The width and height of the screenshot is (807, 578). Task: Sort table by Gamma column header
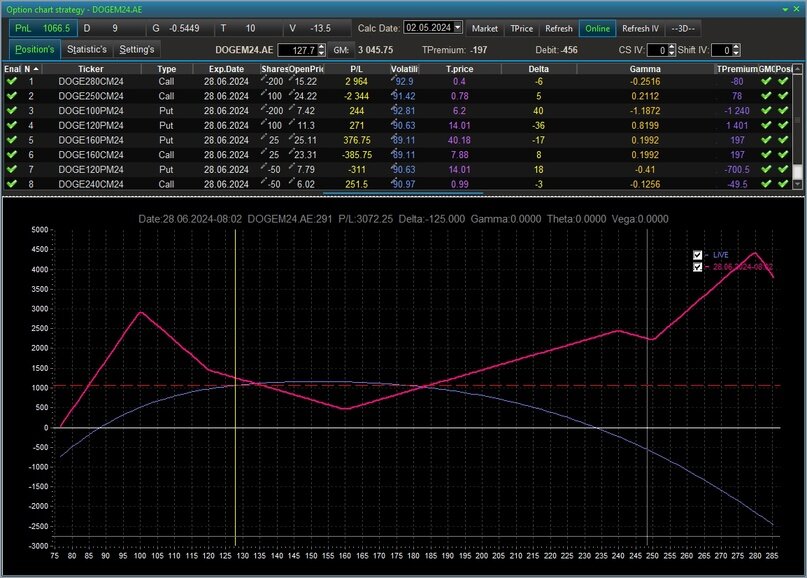pos(645,69)
